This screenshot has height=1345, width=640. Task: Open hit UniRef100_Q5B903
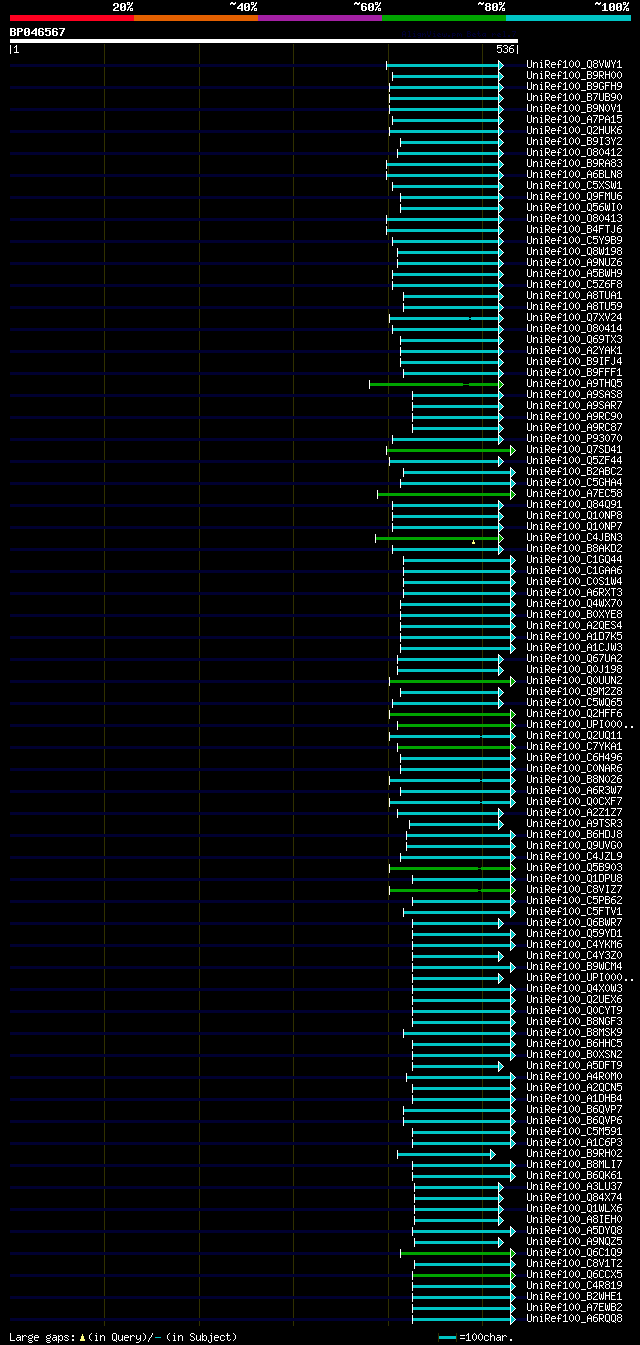574,867
